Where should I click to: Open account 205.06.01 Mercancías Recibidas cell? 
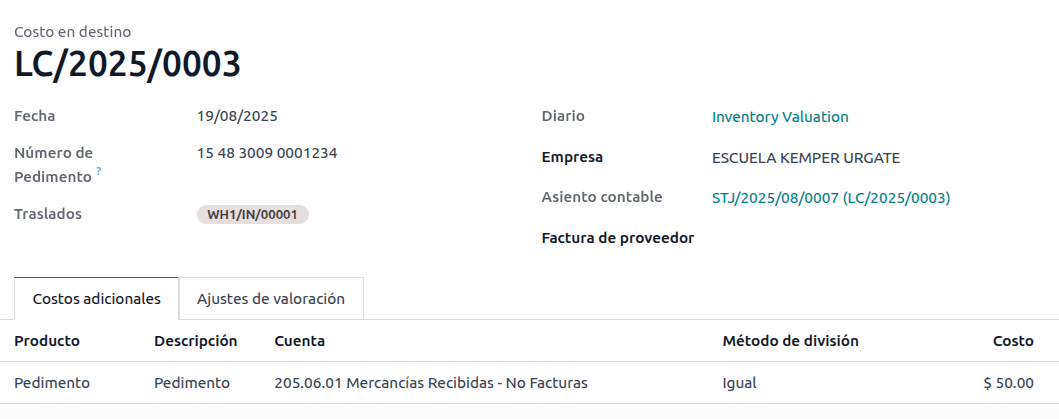(x=430, y=383)
